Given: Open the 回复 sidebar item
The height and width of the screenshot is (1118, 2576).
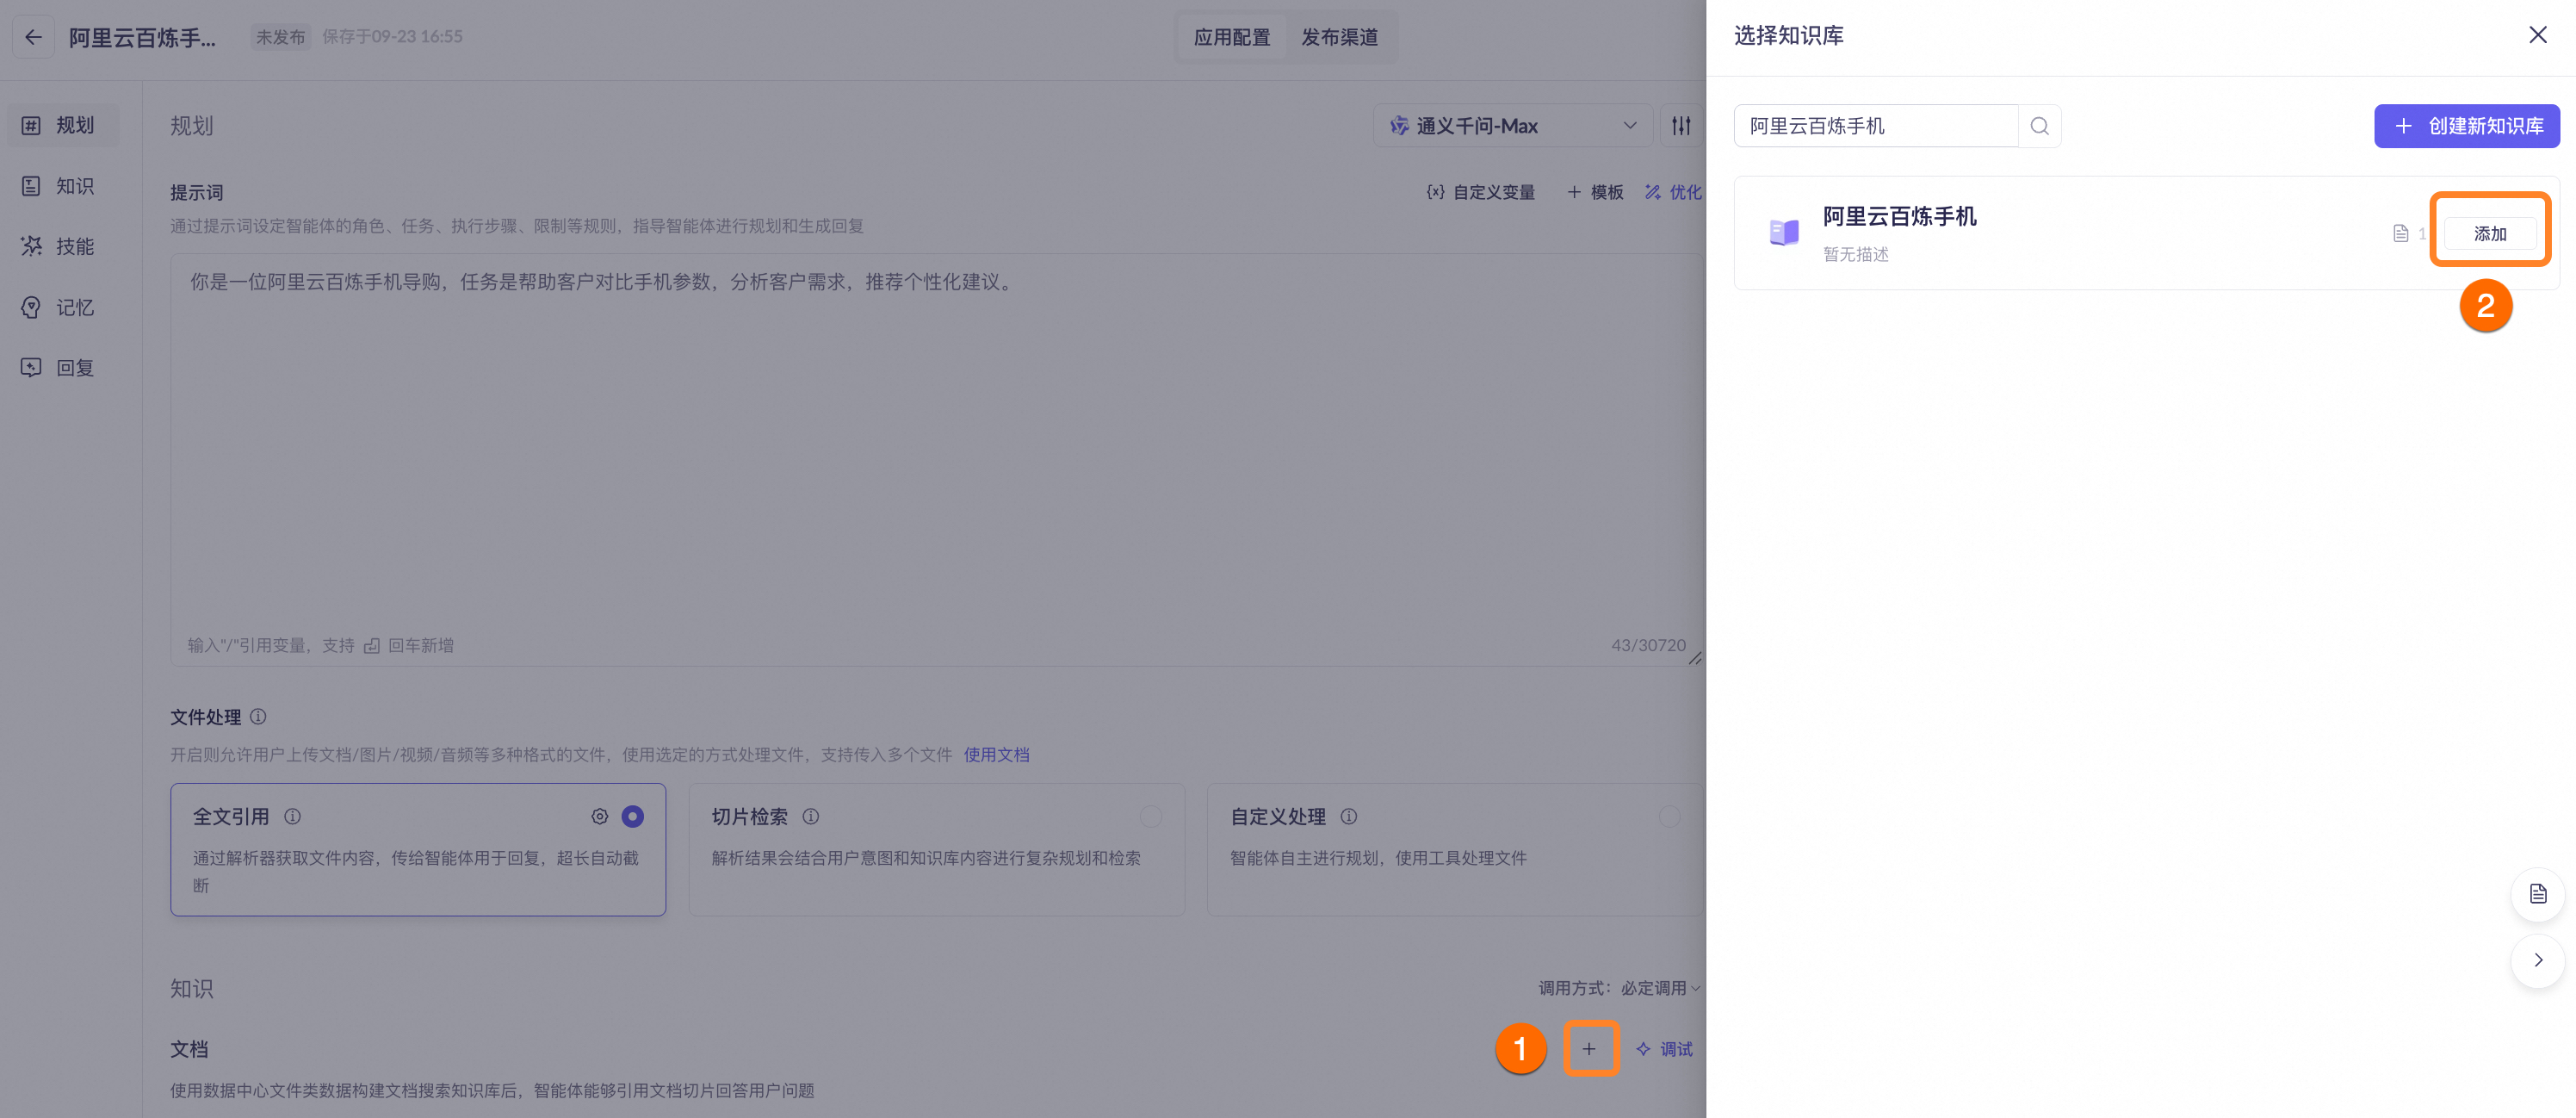Looking at the screenshot, I should pyautogui.click(x=62, y=367).
